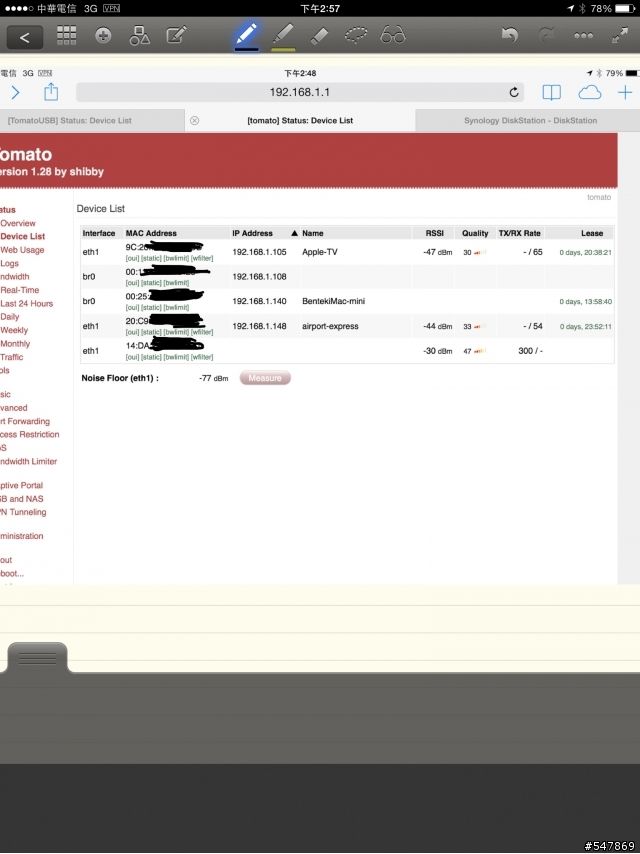Sort by the TX/RX Rate column header
The height and width of the screenshot is (854, 640).
(x=520, y=233)
